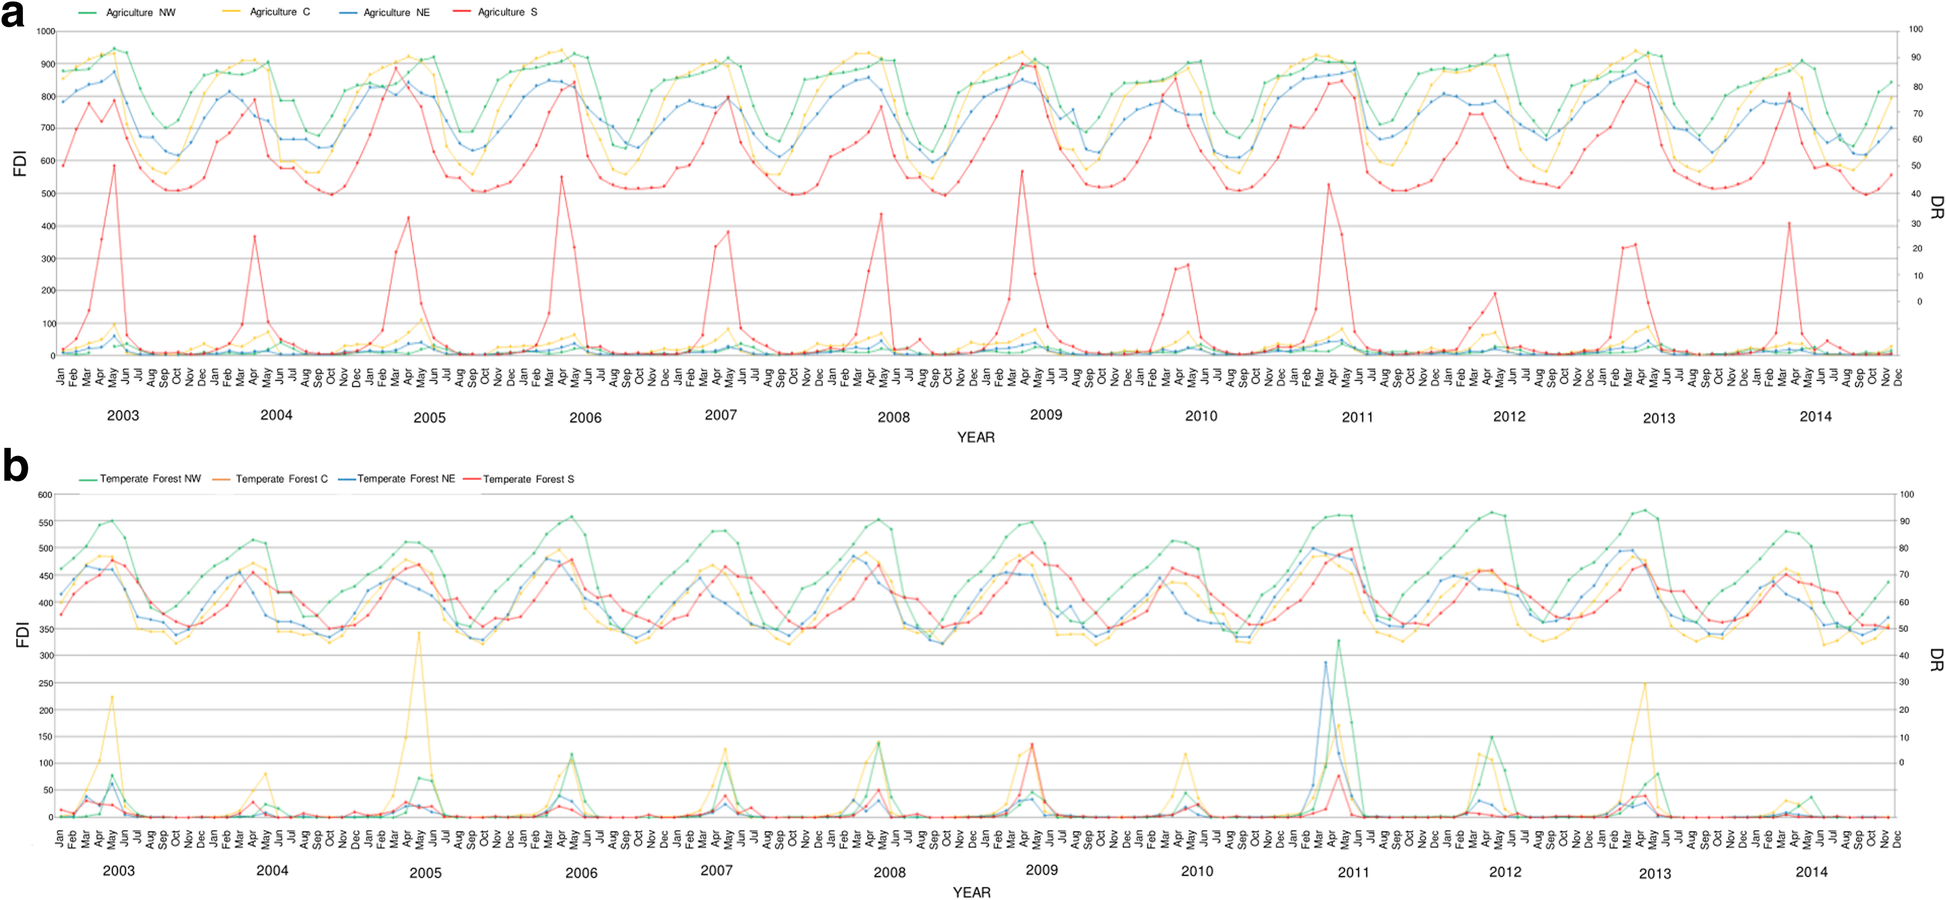Click the panel letter 'b' label
The width and height of the screenshot is (1946, 900).
pos(15,466)
